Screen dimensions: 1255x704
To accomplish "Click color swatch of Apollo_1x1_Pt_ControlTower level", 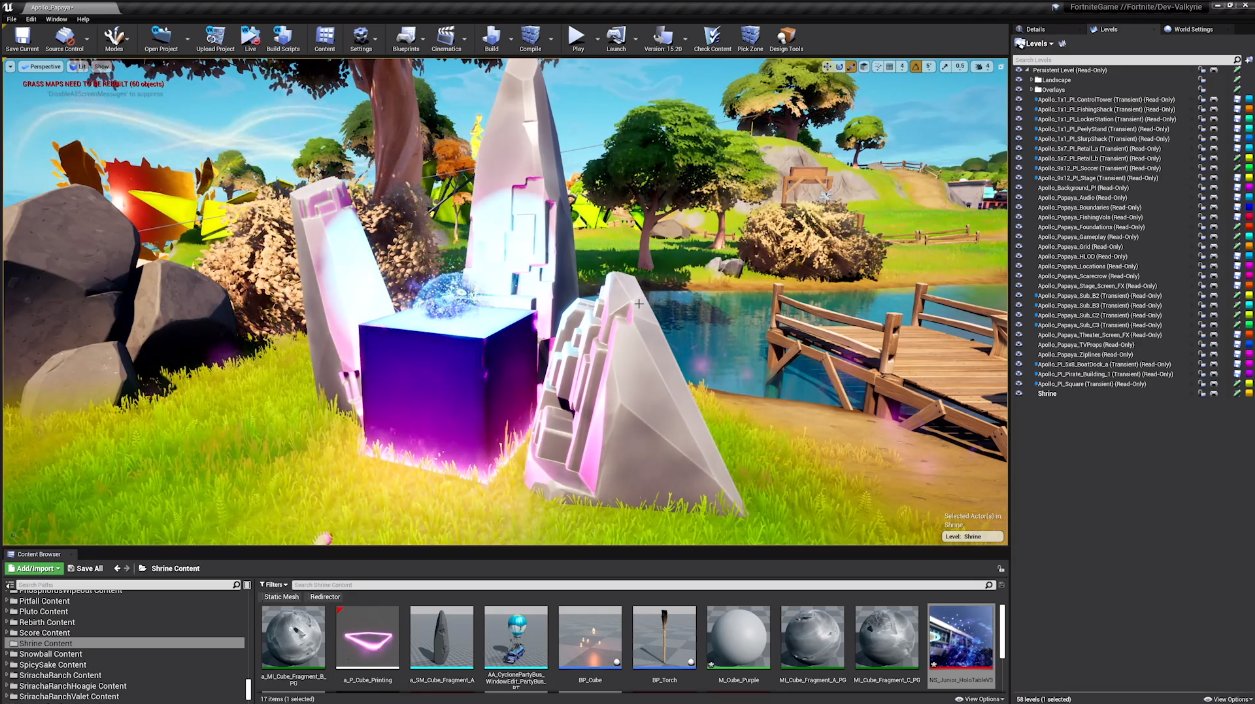I will tap(1249, 100).
